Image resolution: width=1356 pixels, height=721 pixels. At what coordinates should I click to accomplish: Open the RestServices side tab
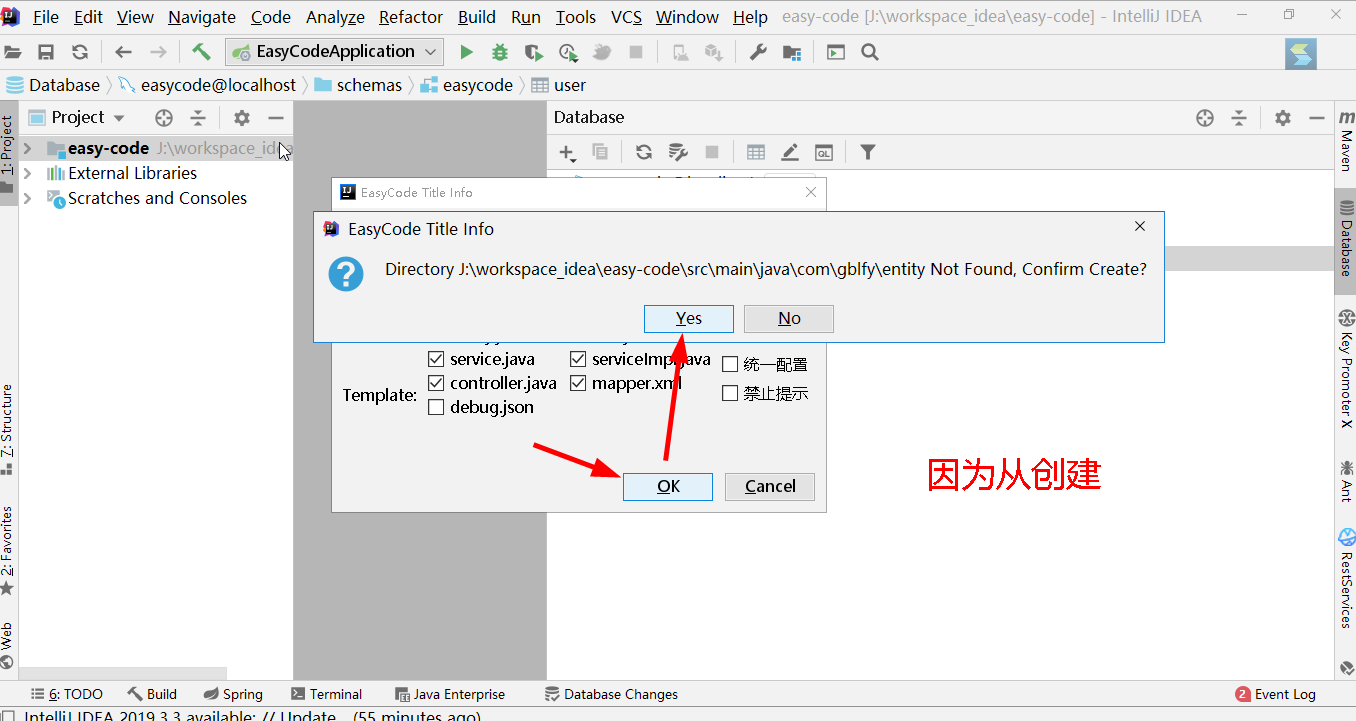click(1346, 577)
